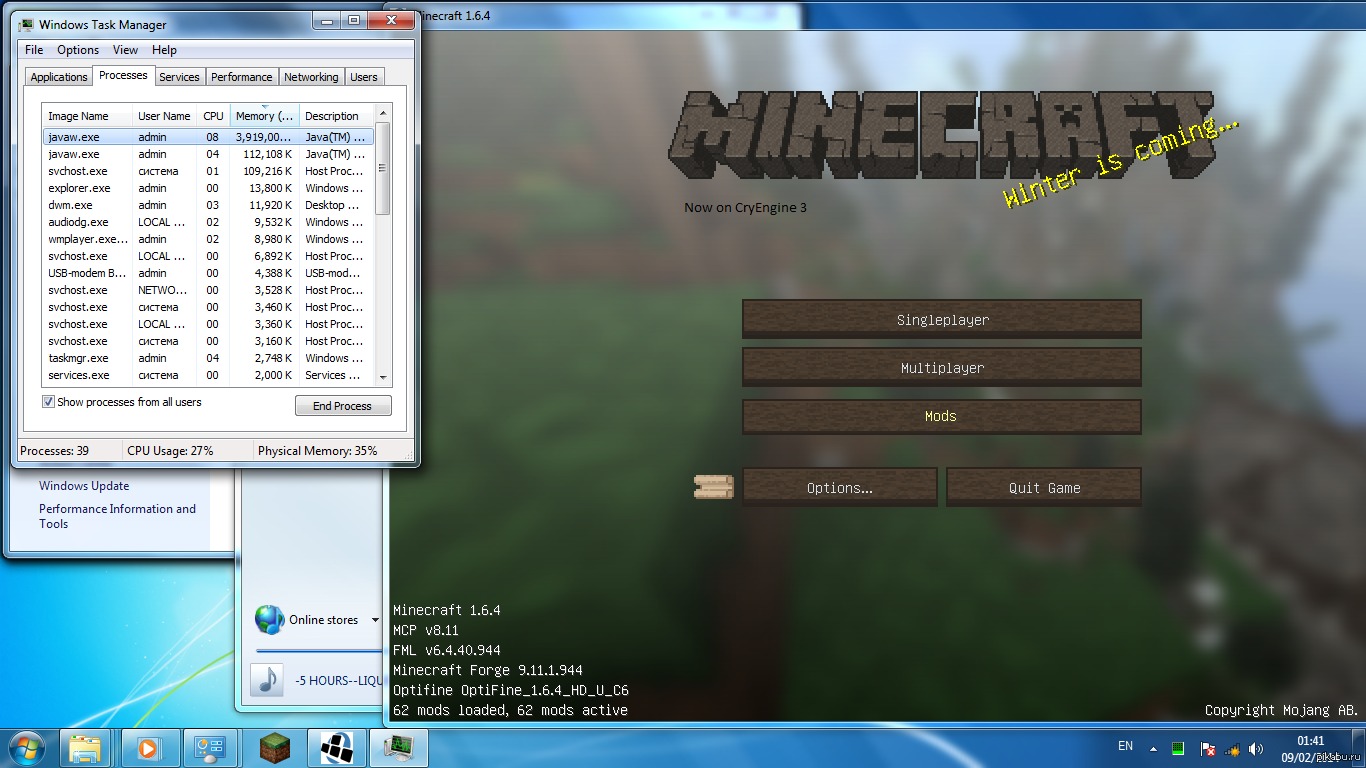This screenshot has width=1366, height=768.
Task: Click the wooden planks language icon by Options
Action: pyautogui.click(x=714, y=487)
